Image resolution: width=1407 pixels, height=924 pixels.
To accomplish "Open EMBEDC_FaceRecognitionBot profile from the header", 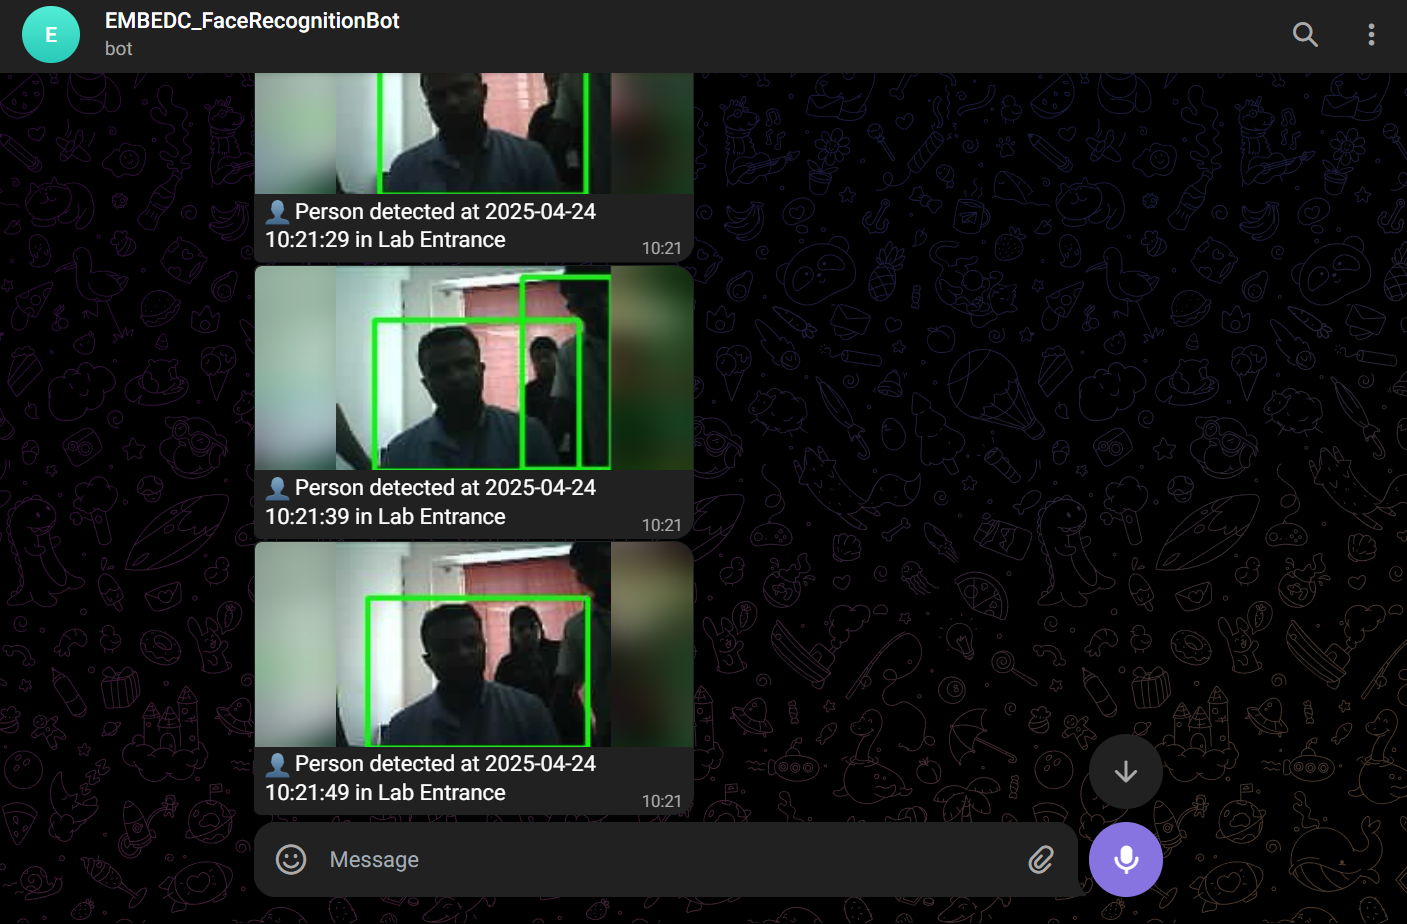I will pos(251,20).
